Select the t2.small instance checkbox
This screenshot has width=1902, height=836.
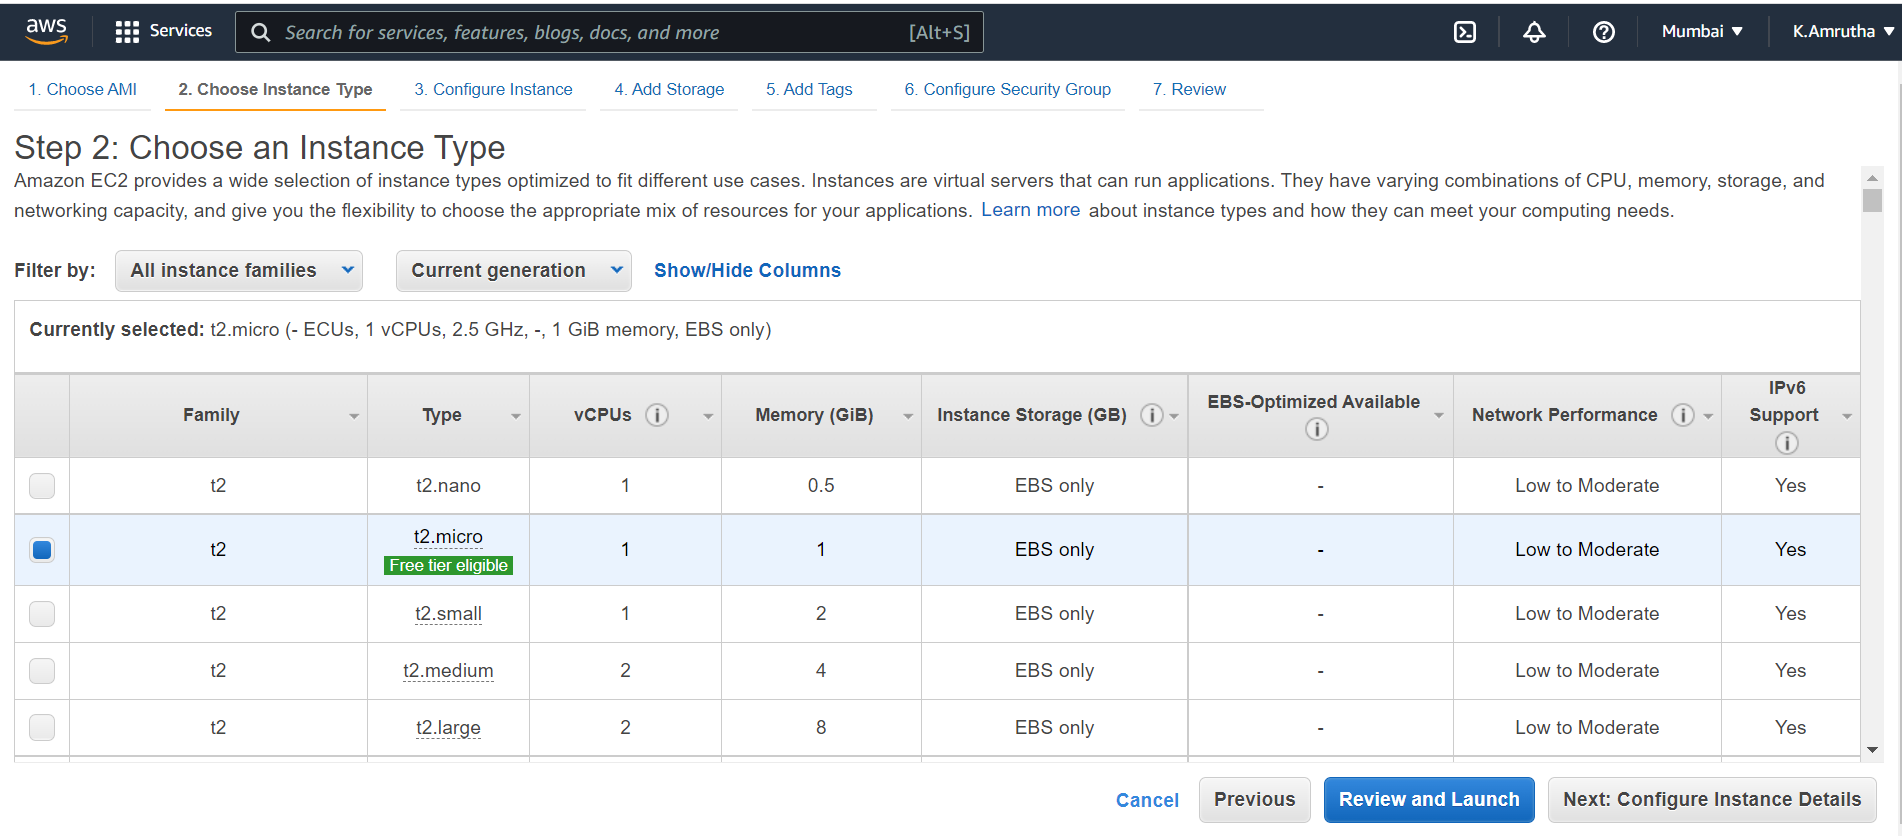click(x=42, y=614)
